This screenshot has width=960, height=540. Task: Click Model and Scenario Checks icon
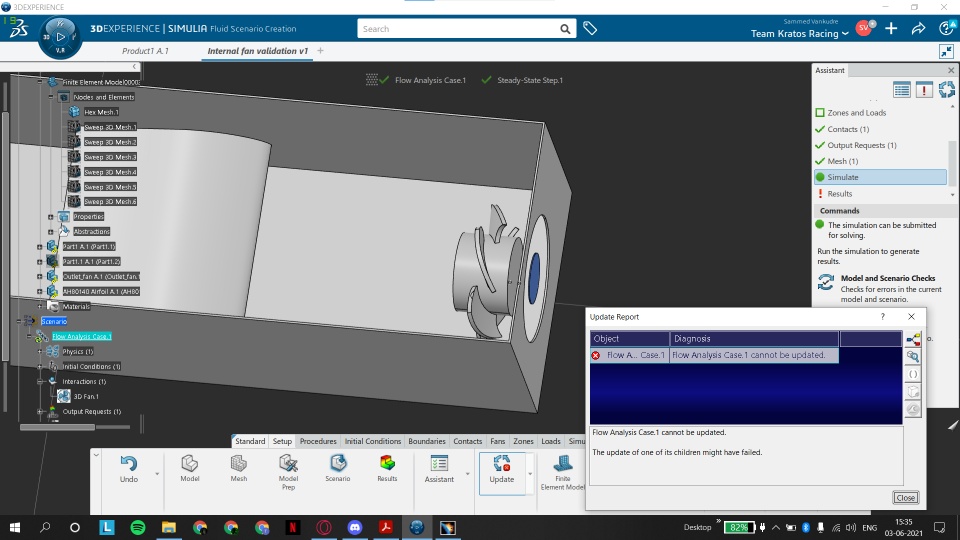tap(826, 282)
